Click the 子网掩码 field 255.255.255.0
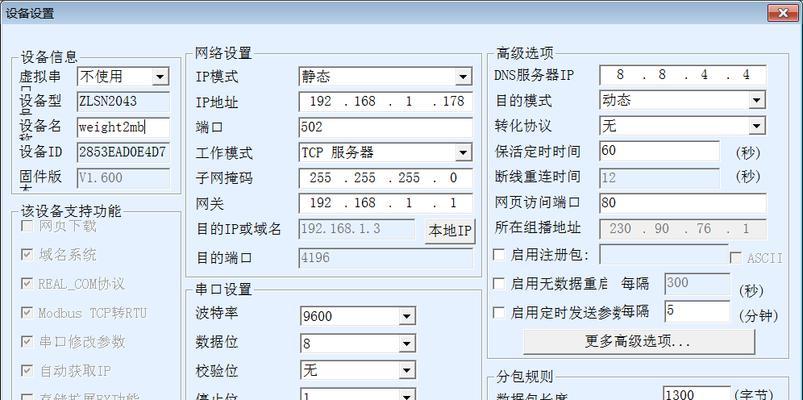 click(385, 178)
